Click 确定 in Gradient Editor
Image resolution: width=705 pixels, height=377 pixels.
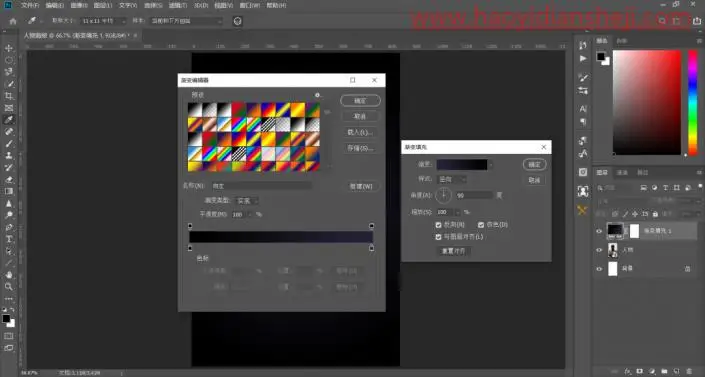pos(360,101)
